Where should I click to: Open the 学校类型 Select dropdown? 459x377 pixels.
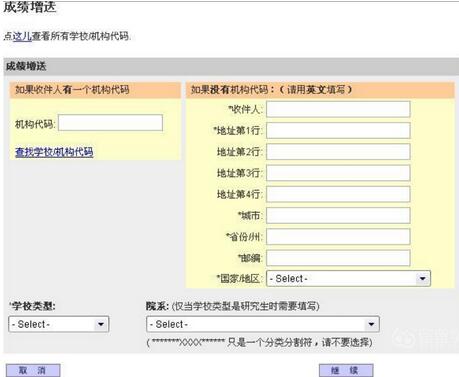pos(59,324)
